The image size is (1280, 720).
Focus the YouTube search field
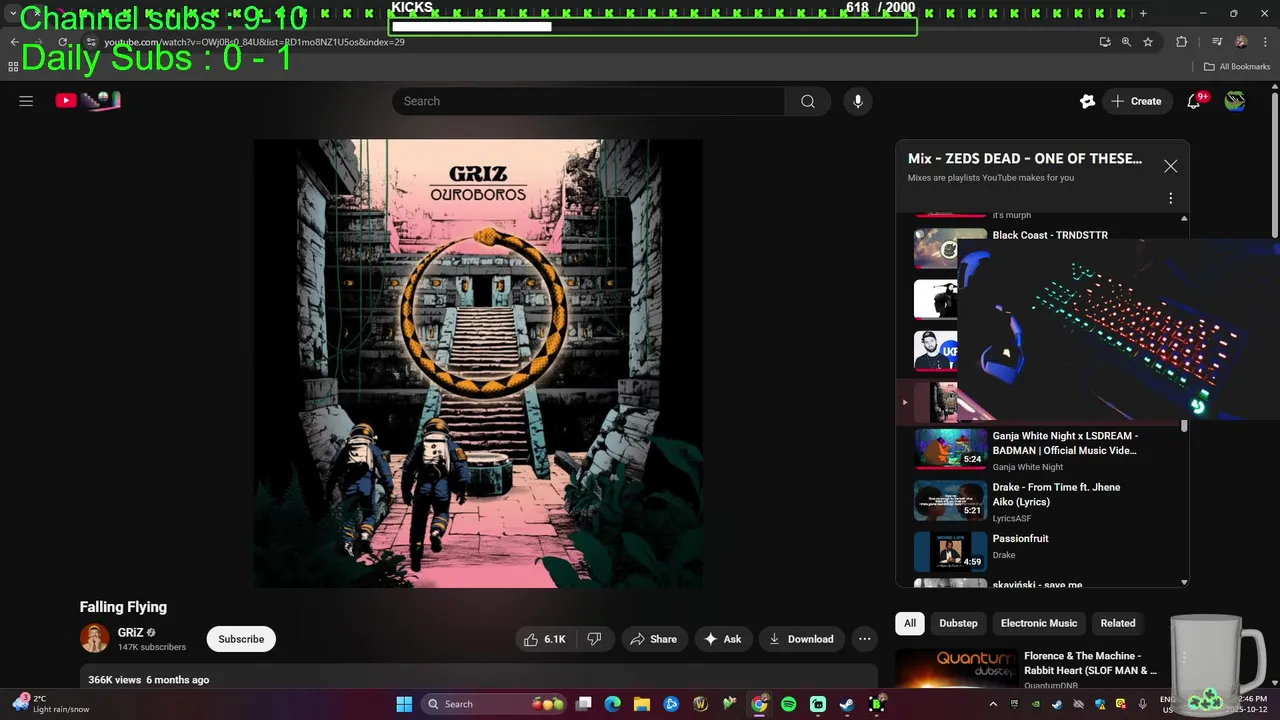point(588,101)
